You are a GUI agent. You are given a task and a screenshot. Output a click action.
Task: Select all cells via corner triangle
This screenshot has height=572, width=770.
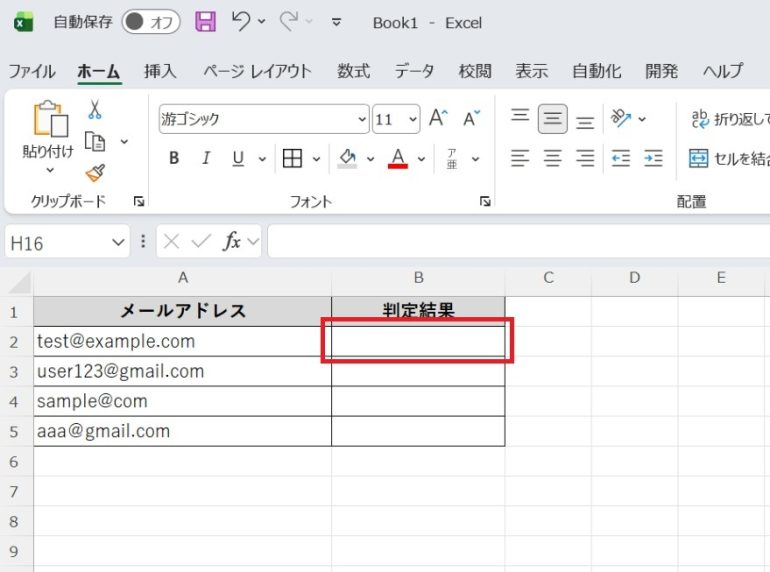point(20,282)
